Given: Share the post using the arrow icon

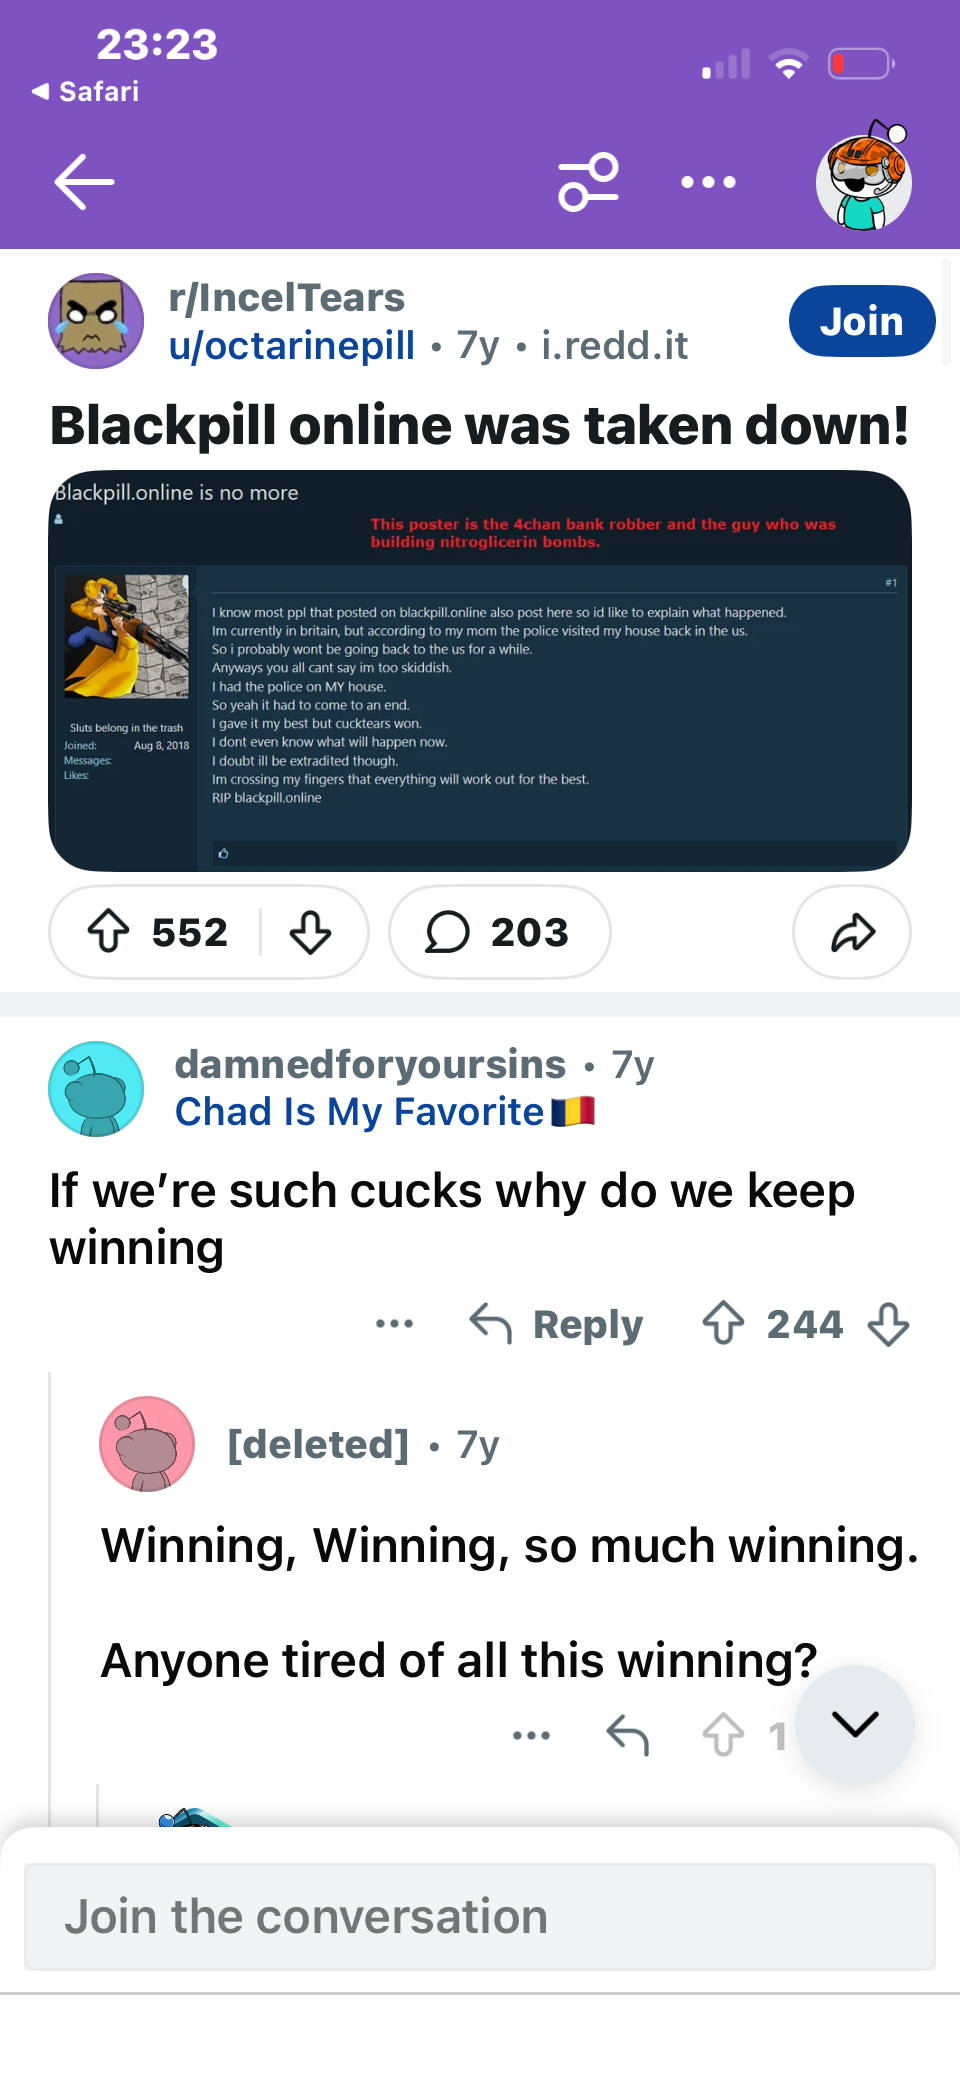Looking at the screenshot, I should tap(852, 932).
